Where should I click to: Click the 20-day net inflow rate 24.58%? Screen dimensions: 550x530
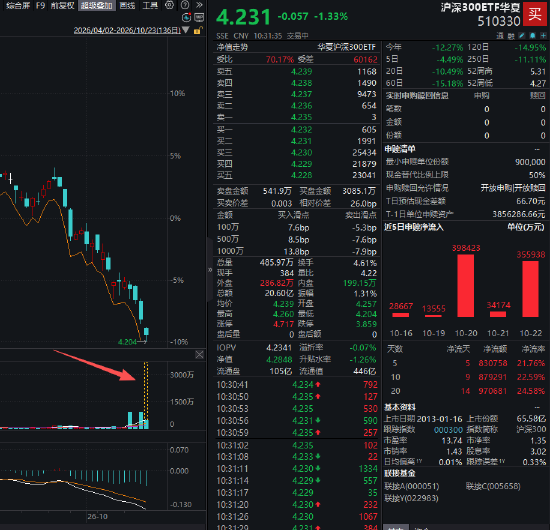(x=531, y=391)
